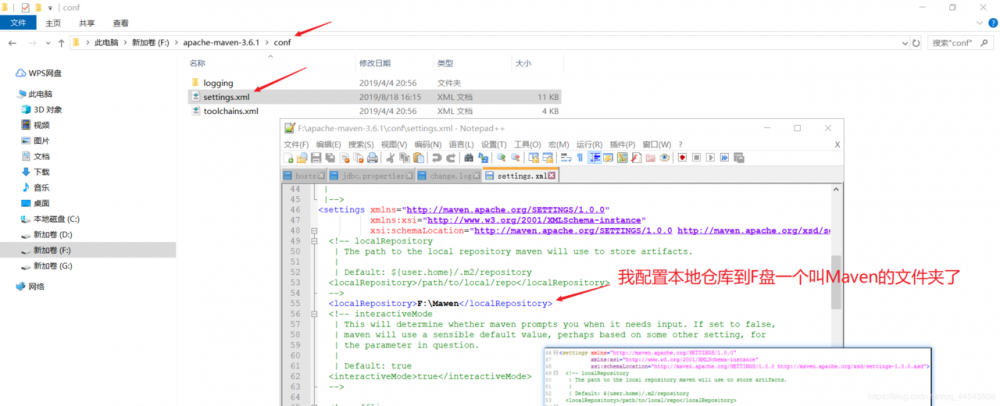Sort files by 名称 column header

(x=198, y=63)
